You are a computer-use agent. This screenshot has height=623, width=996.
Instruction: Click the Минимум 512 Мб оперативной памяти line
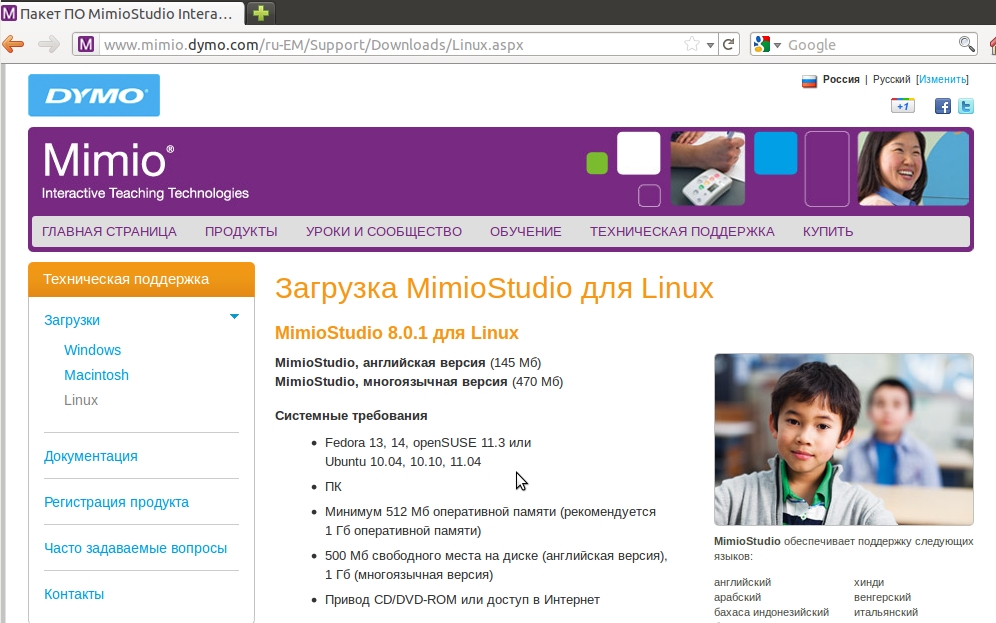pyautogui.click(x=490, y=521)
